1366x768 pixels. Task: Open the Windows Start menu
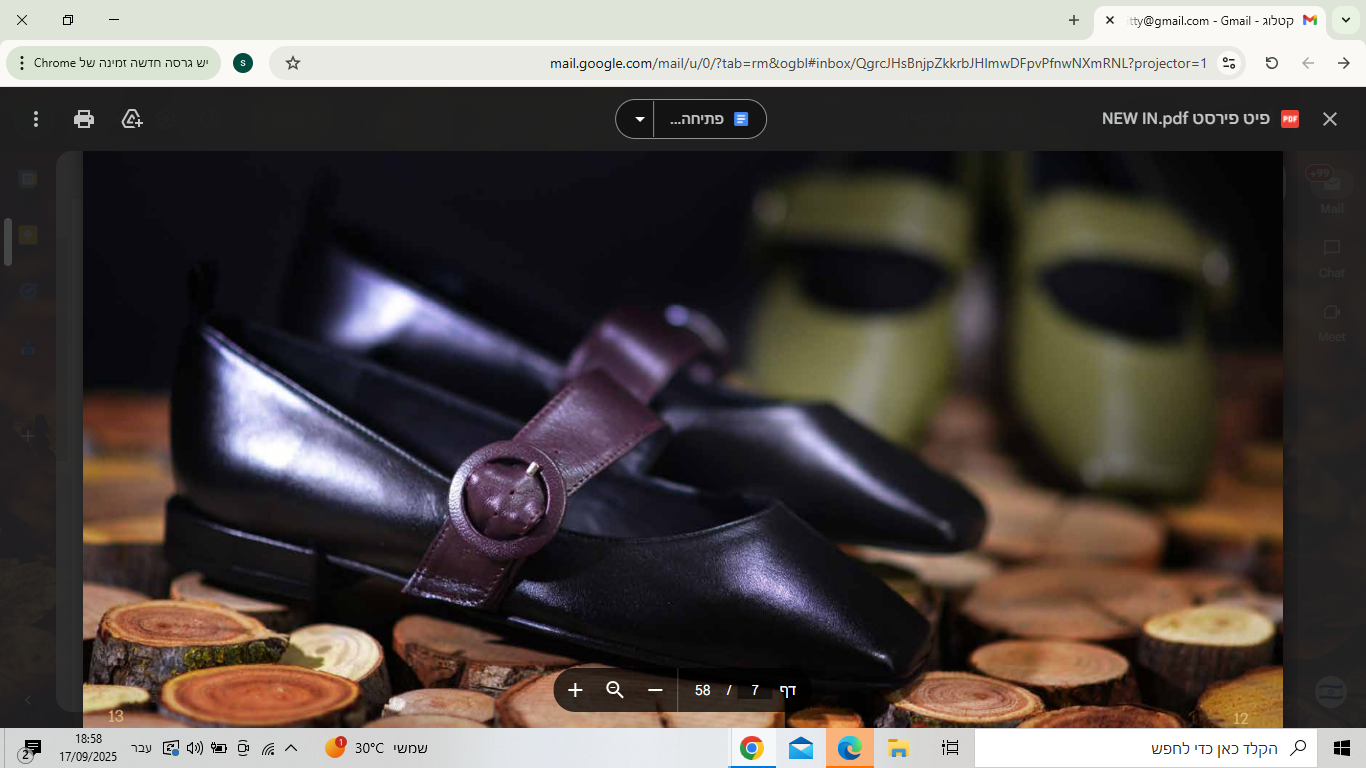[x=1342, y=748]
